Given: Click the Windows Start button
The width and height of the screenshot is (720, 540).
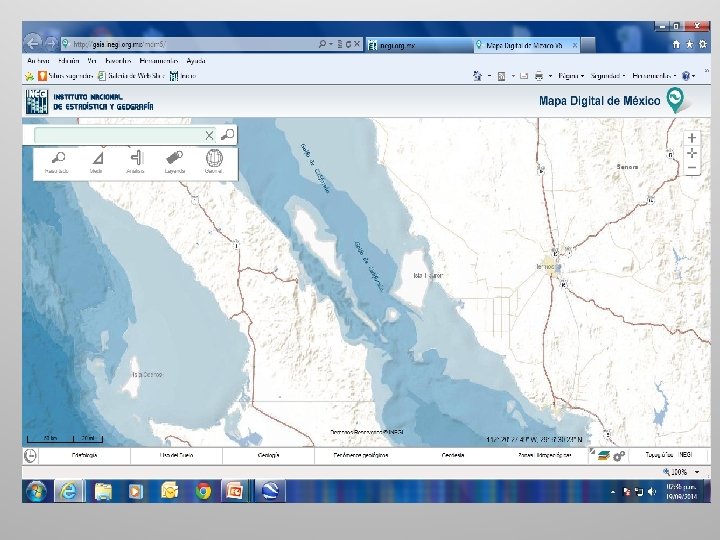Looking at the screenshot, I should pyautogui.click(x=36, y=492).
